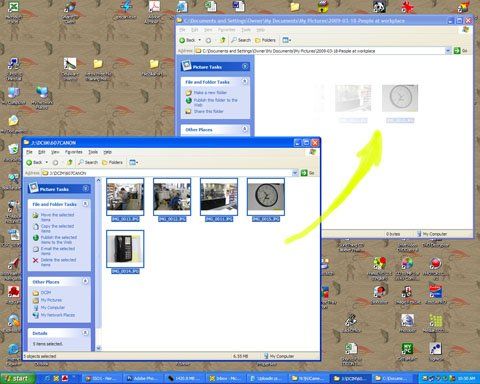
Task: Click Back in the CANON folder window
Action: [x=34, y=162]
